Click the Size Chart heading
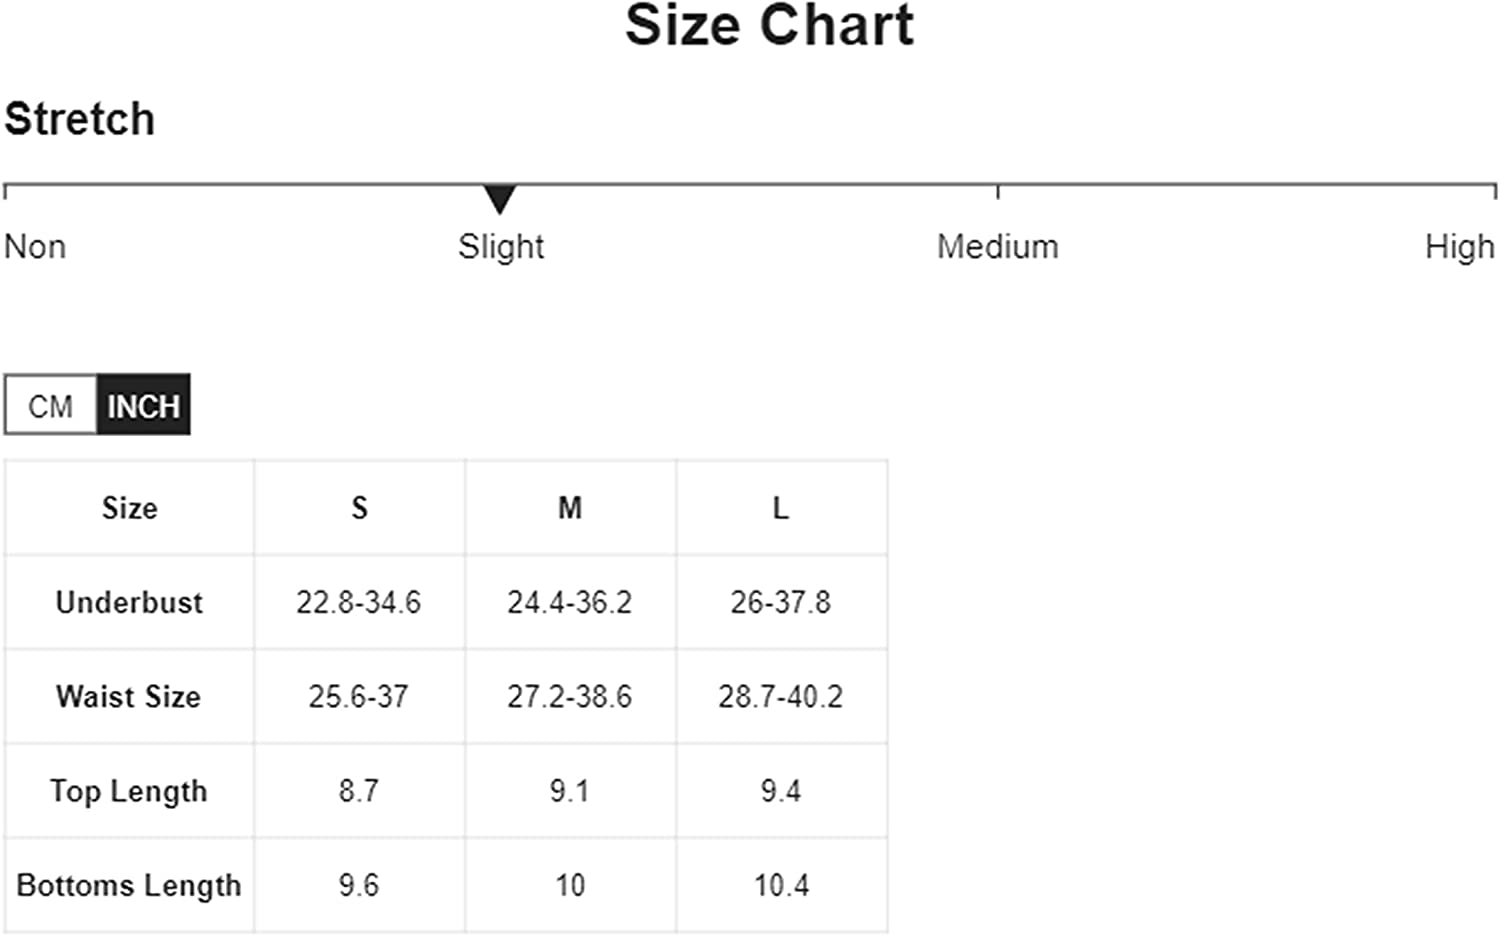1500x936 pixels. click(x=769, y=26)
